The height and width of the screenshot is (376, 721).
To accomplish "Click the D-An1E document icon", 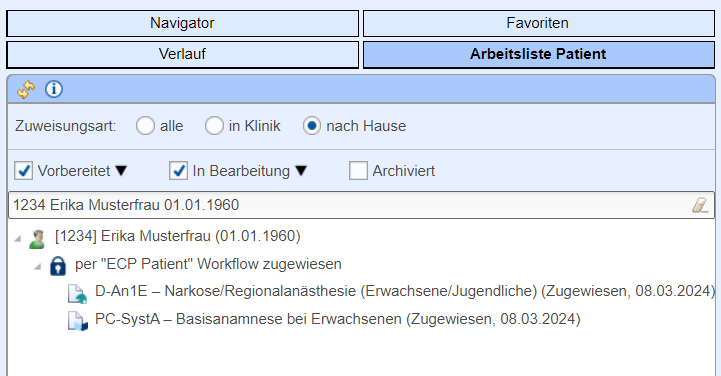I will [77, 294].
